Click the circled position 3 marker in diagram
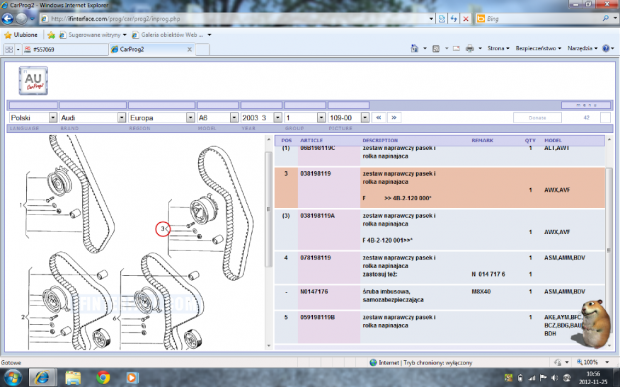 [163, 229]
